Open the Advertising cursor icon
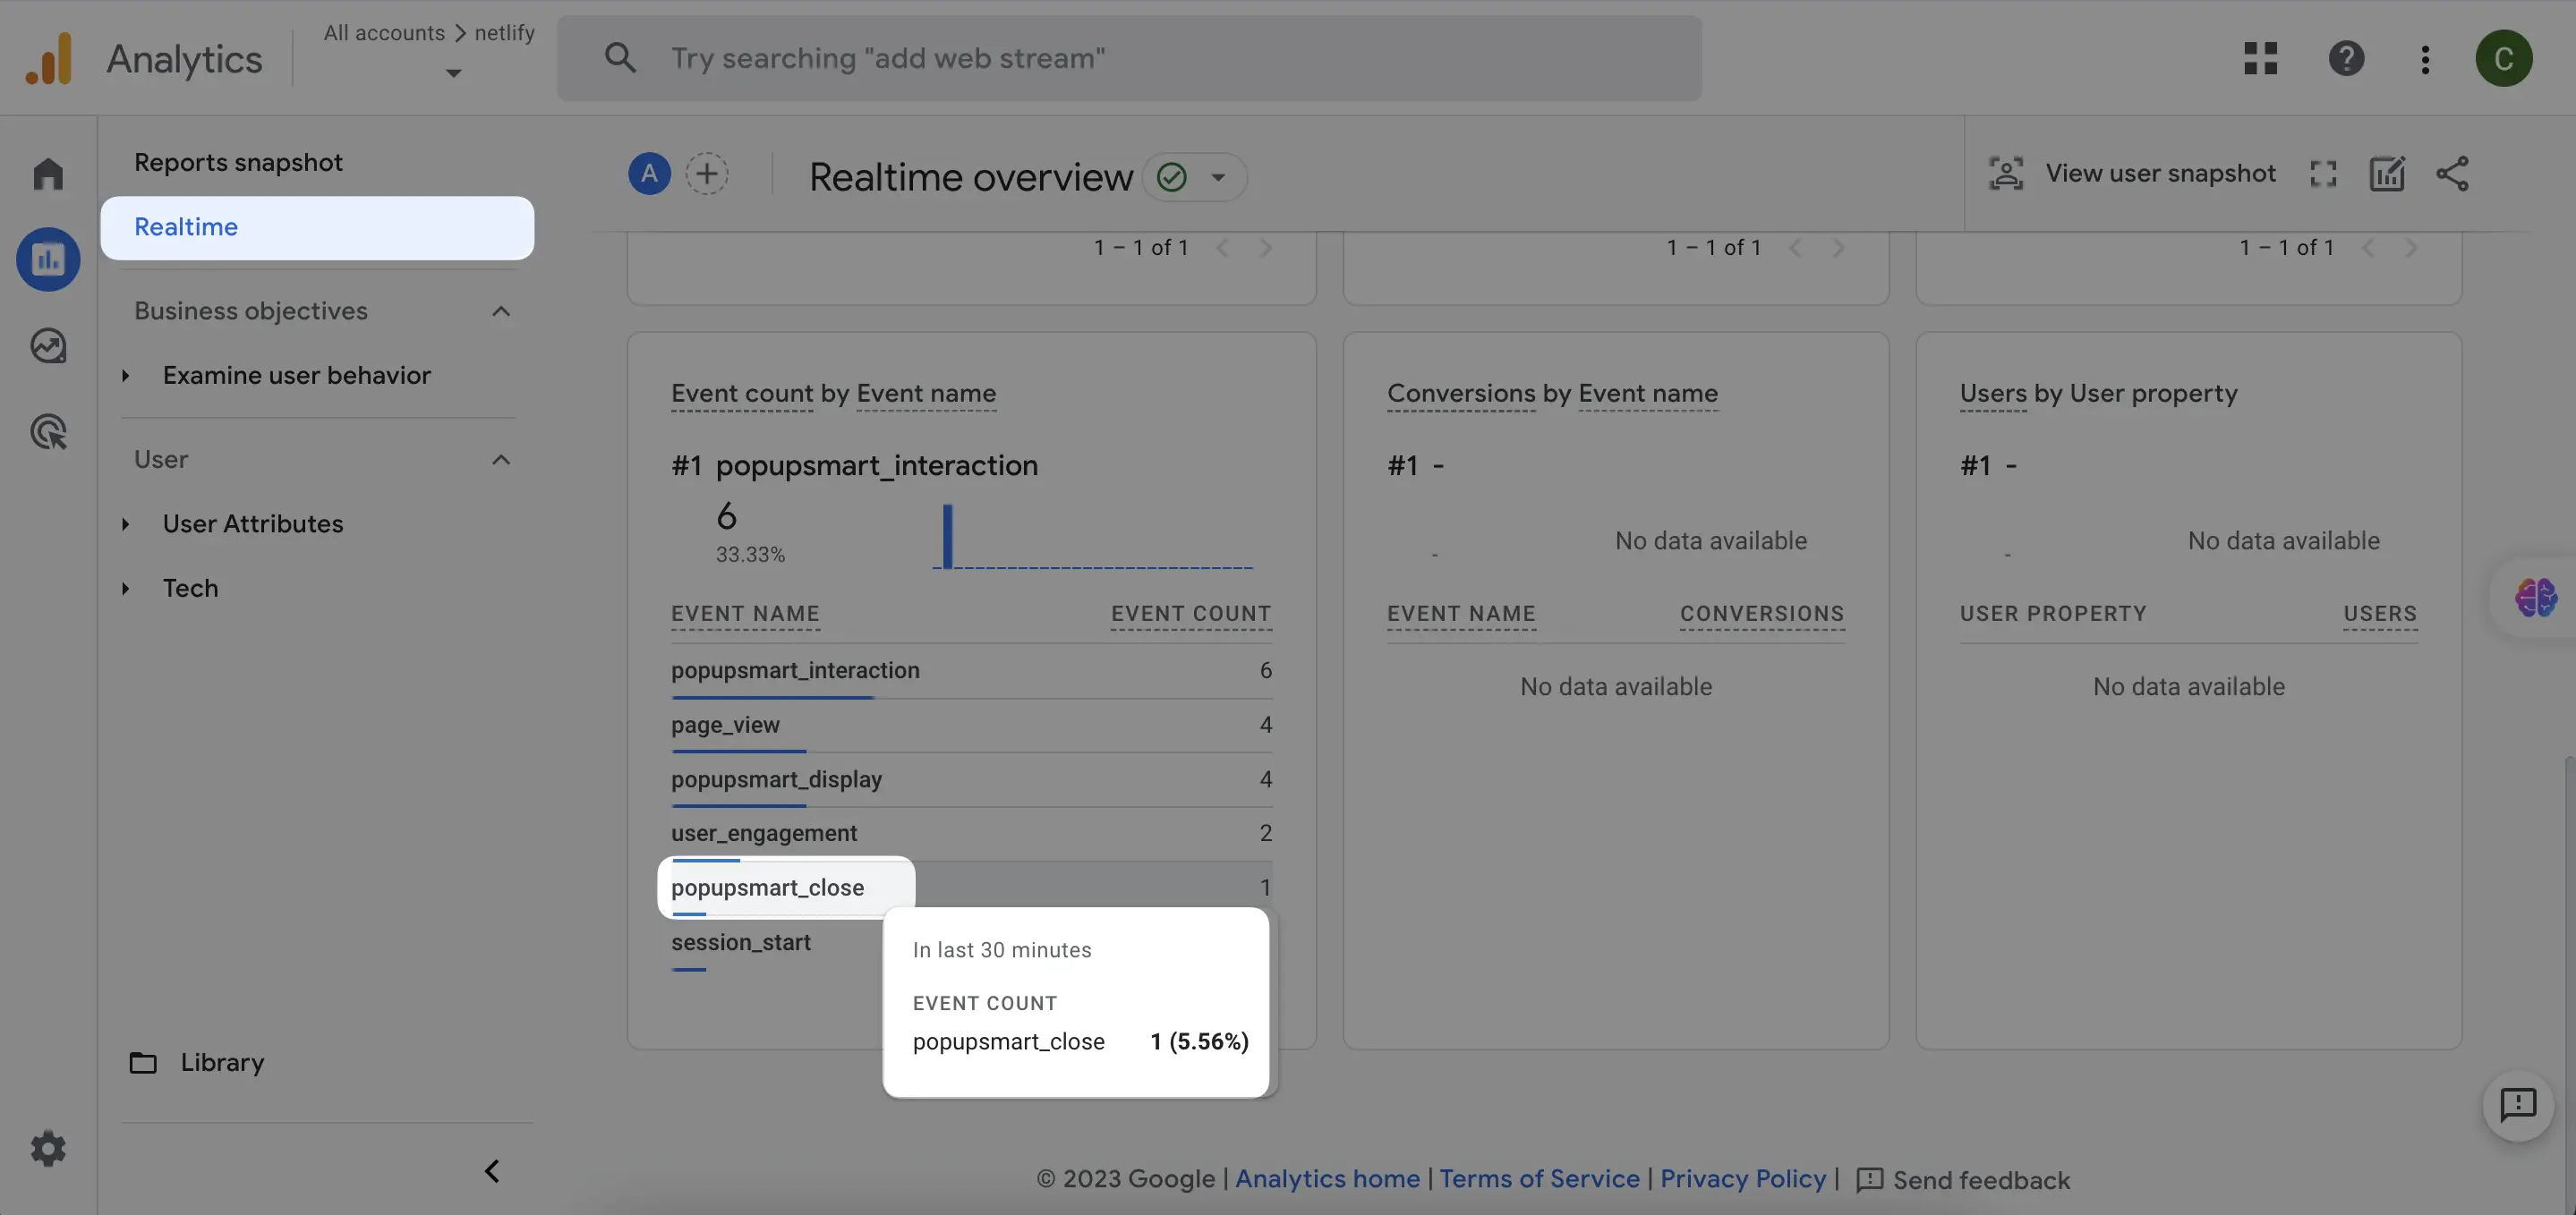The height and width of the screenshot is (1215, 2576). [x=48, y=432]
